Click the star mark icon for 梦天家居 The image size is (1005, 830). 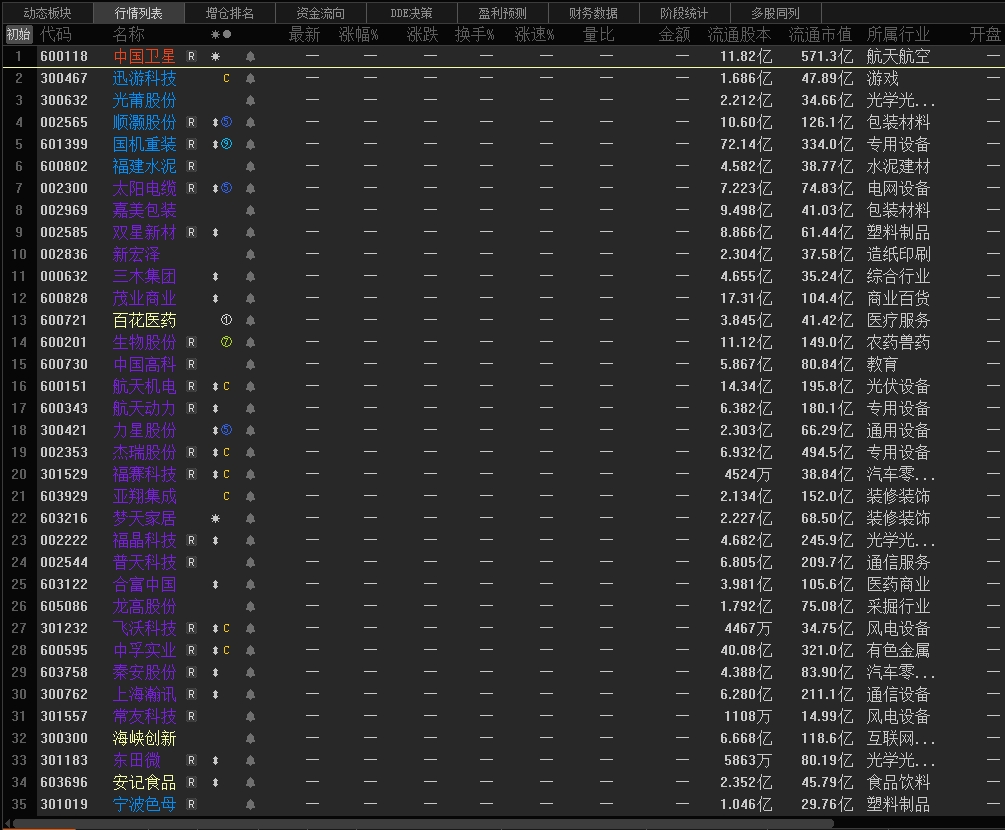[x=215, y=518]
